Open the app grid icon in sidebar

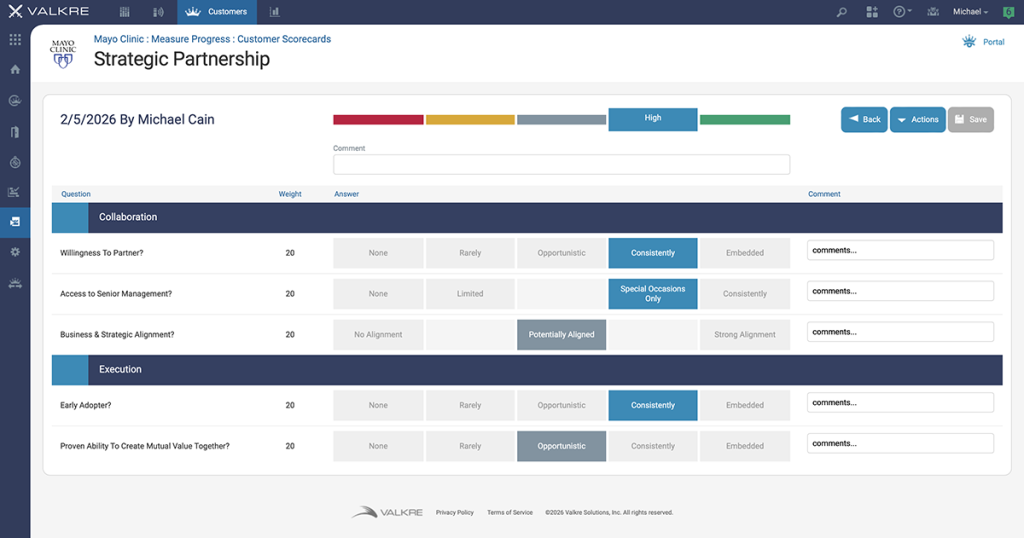(15, 40)
